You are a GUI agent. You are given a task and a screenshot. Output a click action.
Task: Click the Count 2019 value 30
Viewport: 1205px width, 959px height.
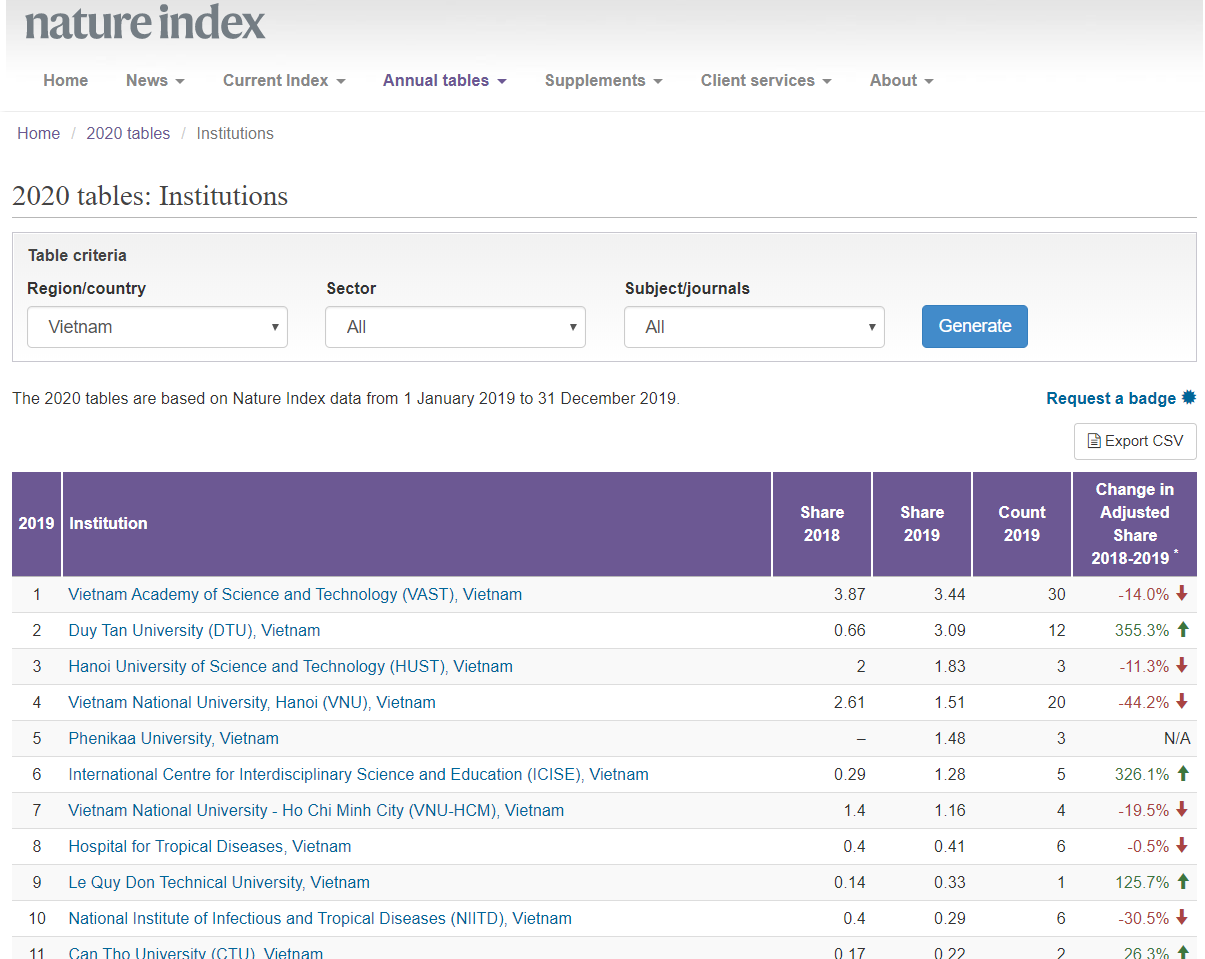click(1056, 594)
